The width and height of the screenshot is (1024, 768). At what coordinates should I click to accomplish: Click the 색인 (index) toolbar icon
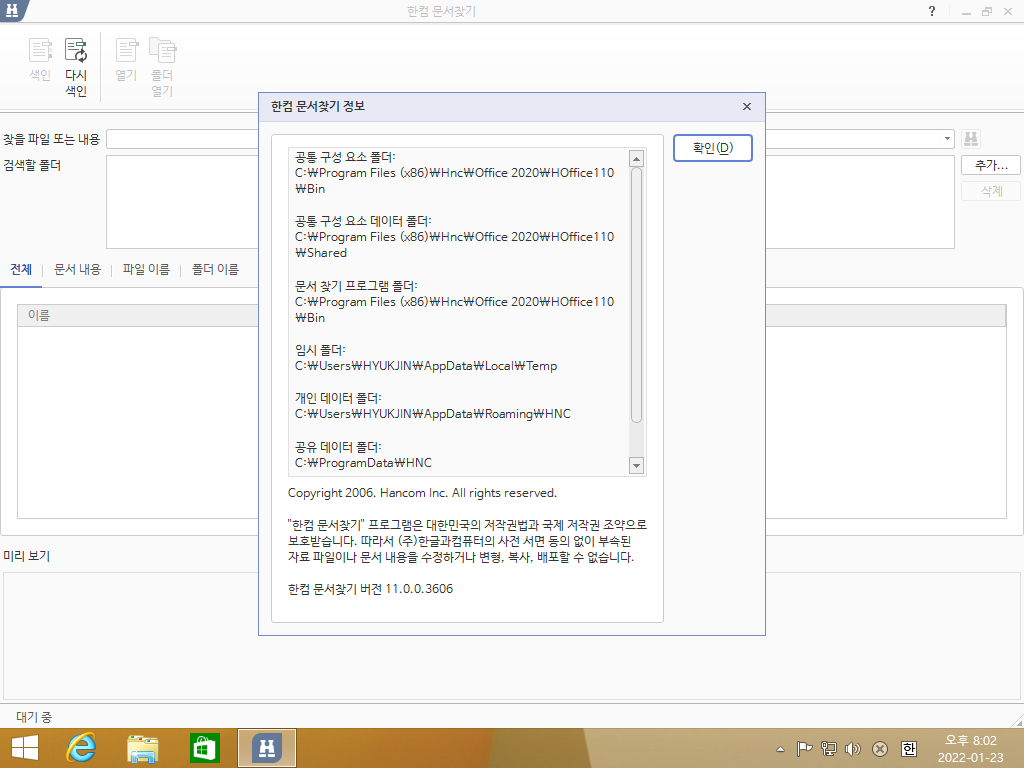[x=40, y=59]
